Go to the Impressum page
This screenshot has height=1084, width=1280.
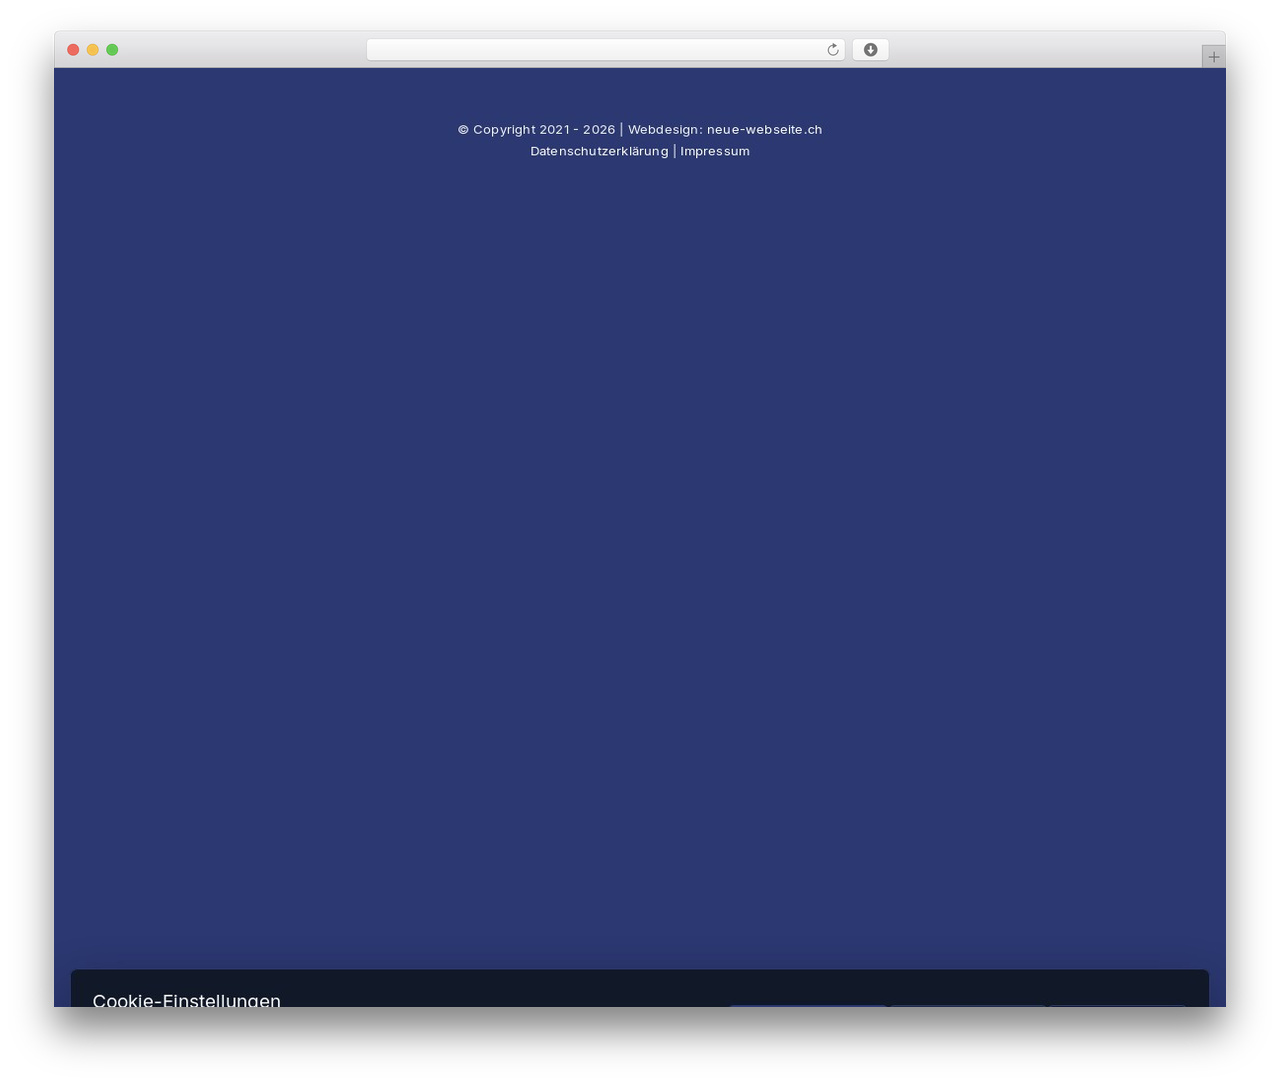pyautogui.click(x=715, y=151)
